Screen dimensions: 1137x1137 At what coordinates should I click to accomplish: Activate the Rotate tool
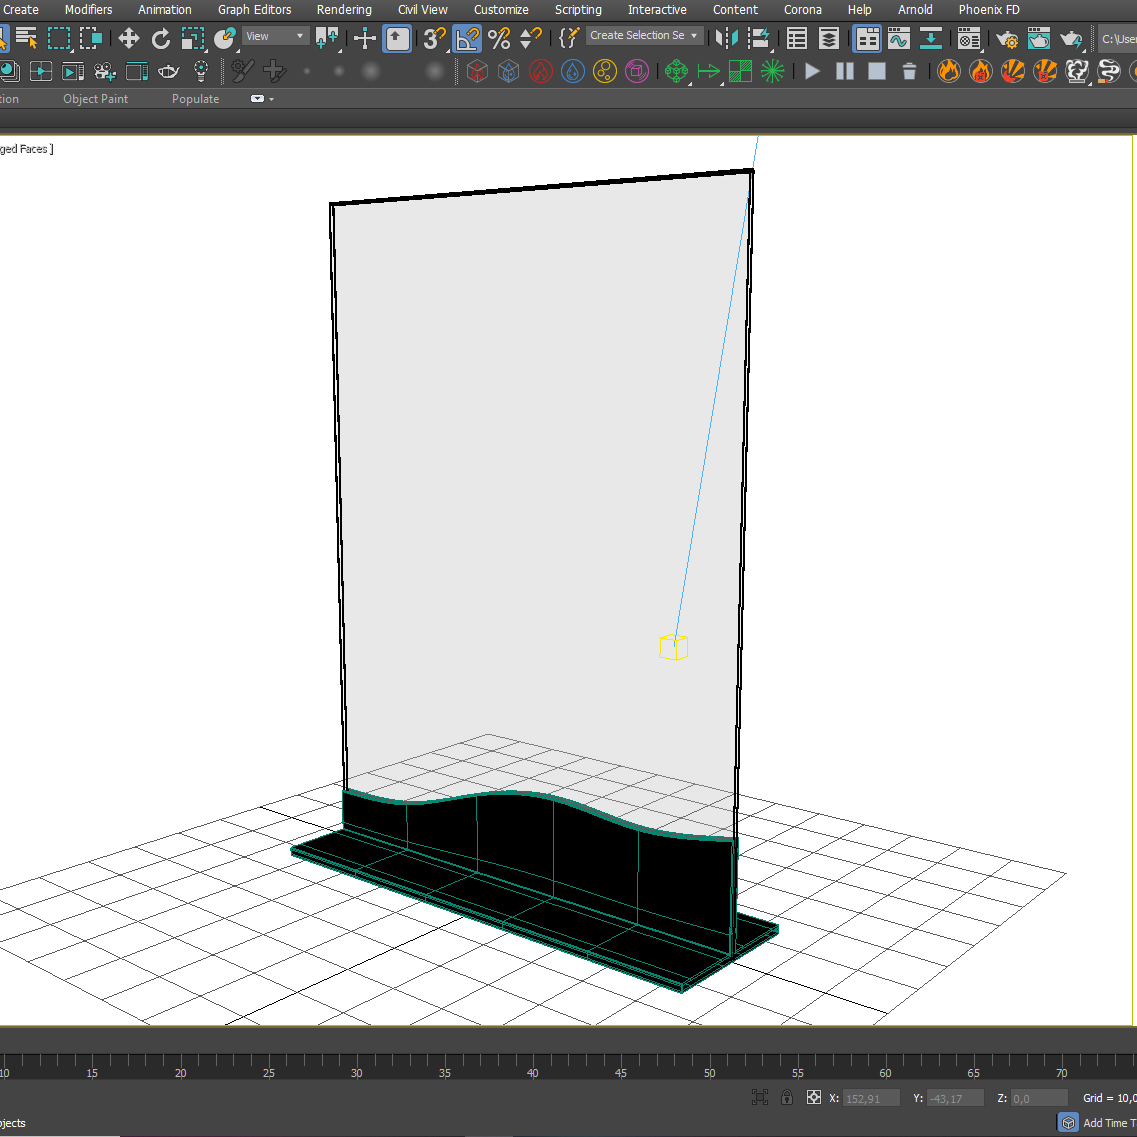tap(160, 39)
